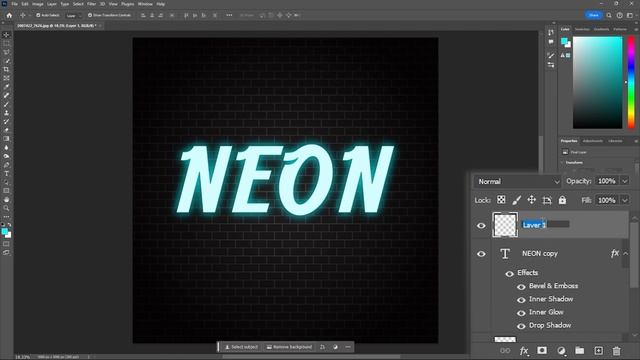Viewport: 640px width, 360px height.
Task: Click the rainbow hue slider
Action: point(631,82)
